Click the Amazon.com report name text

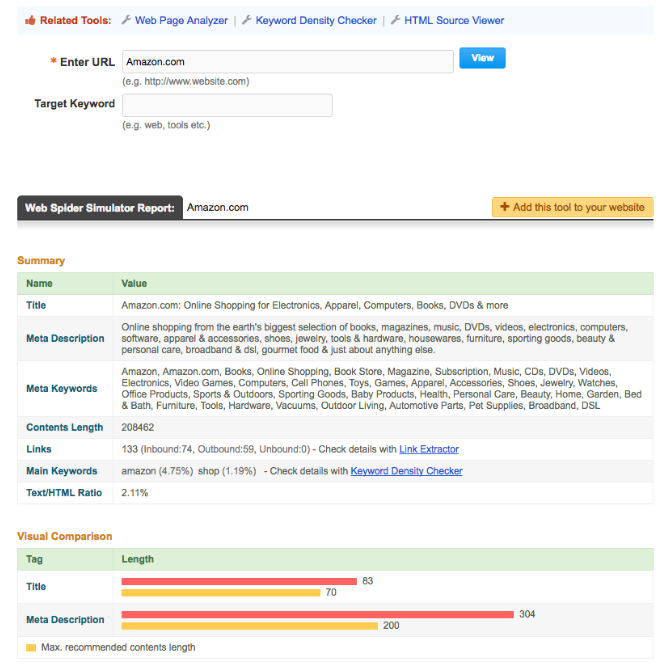pyautogui.click(x=217, y=207)
